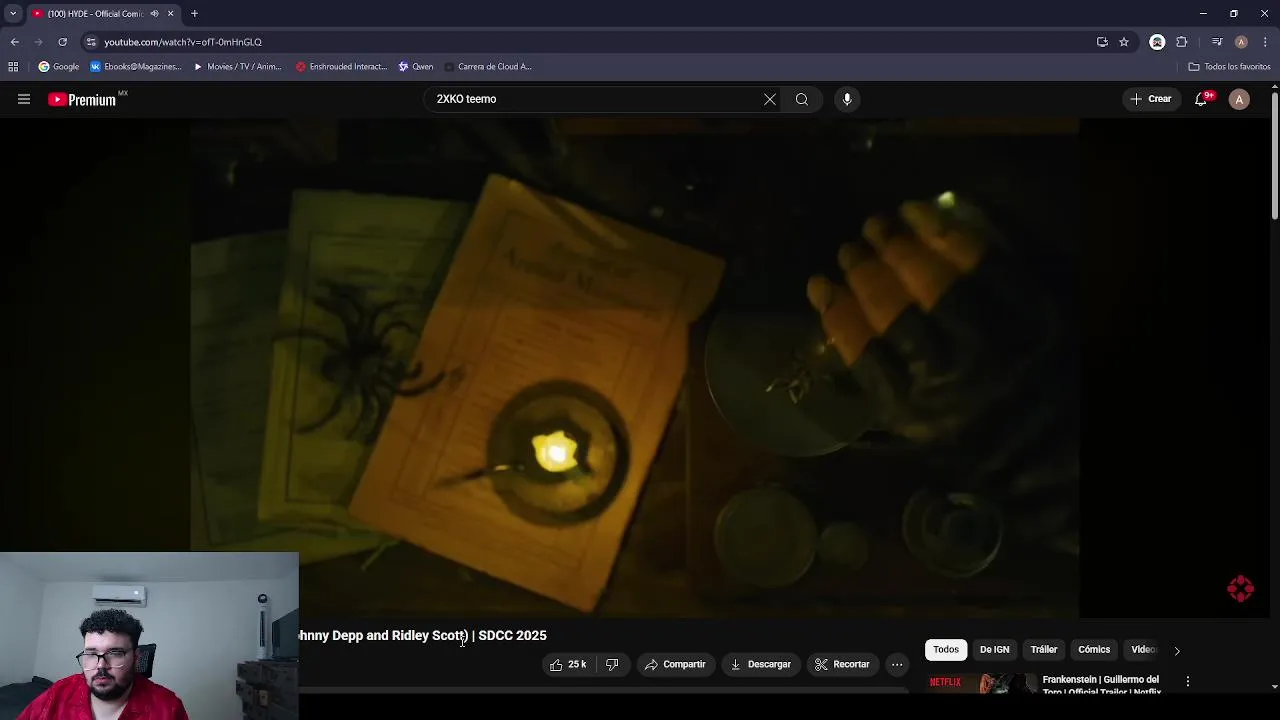Open the Ebooks&Magazines bookmark
This screenshot has width=1280, height=720.
(x=136, y=67)
